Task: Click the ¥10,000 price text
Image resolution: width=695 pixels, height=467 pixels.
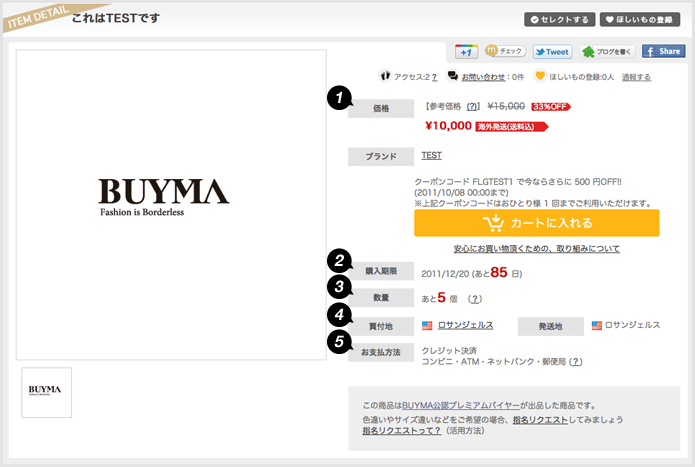Action: pos(448,126)
